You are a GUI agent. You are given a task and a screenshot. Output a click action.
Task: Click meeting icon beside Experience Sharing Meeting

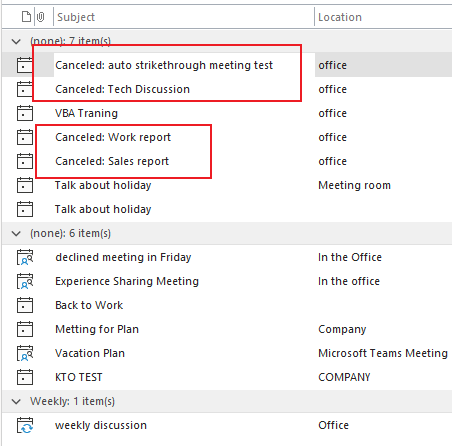tap(25, 281)
